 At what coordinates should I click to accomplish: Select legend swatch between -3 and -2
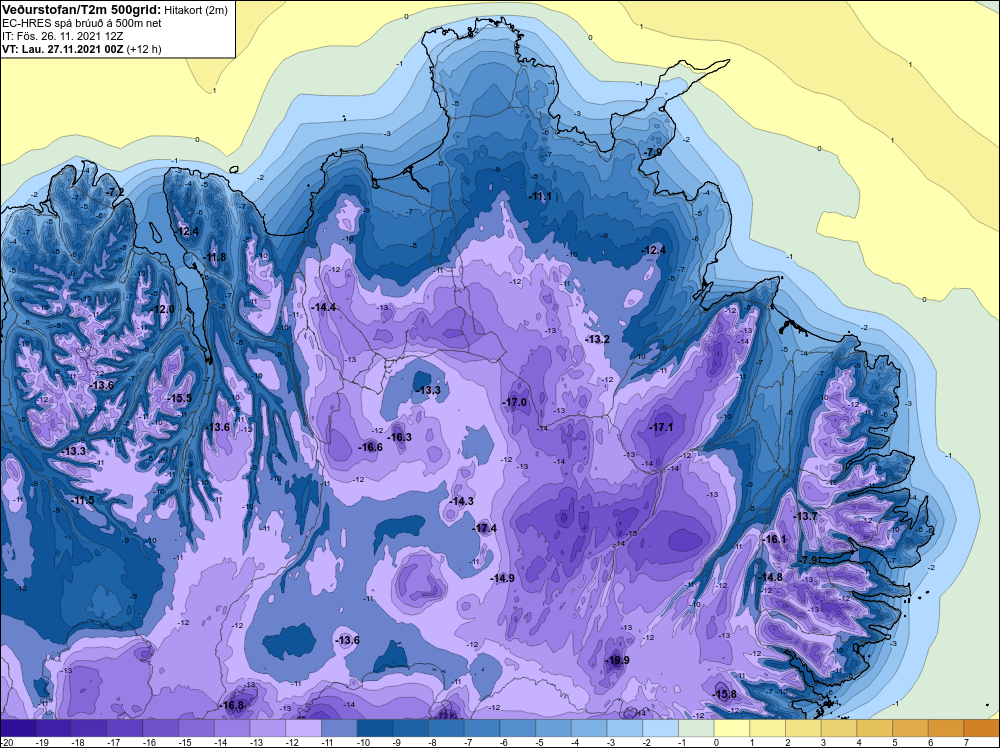pyautogui.click(x=625, y=728)
